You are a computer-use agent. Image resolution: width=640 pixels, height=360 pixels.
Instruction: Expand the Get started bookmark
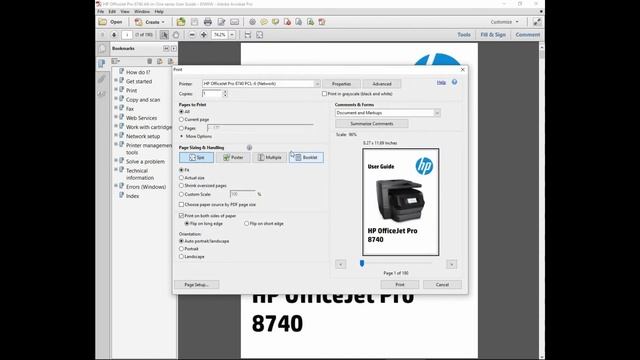pos(116,80)
